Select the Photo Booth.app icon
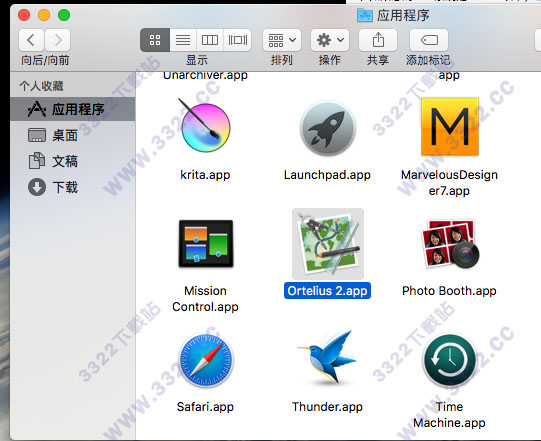The width and height of the screenshot is (541, 441). tap(450, 244)
